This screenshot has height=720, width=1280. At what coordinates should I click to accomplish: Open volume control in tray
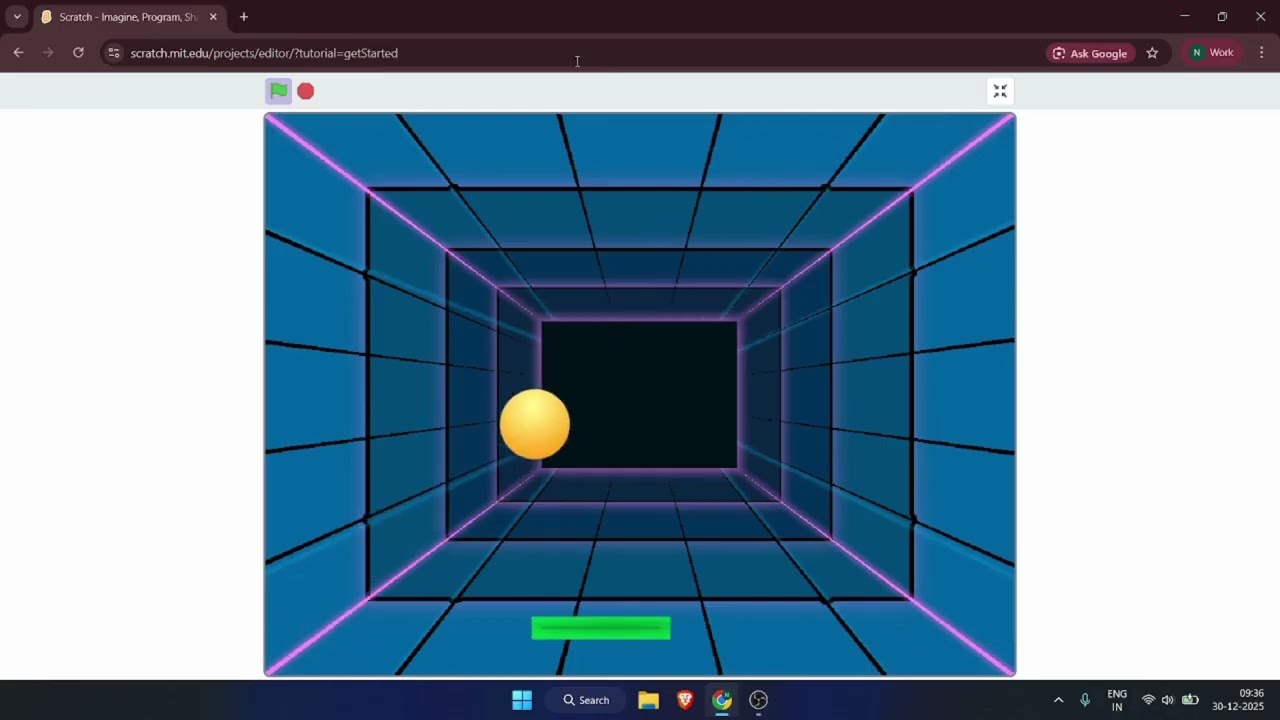[1167, 700]
